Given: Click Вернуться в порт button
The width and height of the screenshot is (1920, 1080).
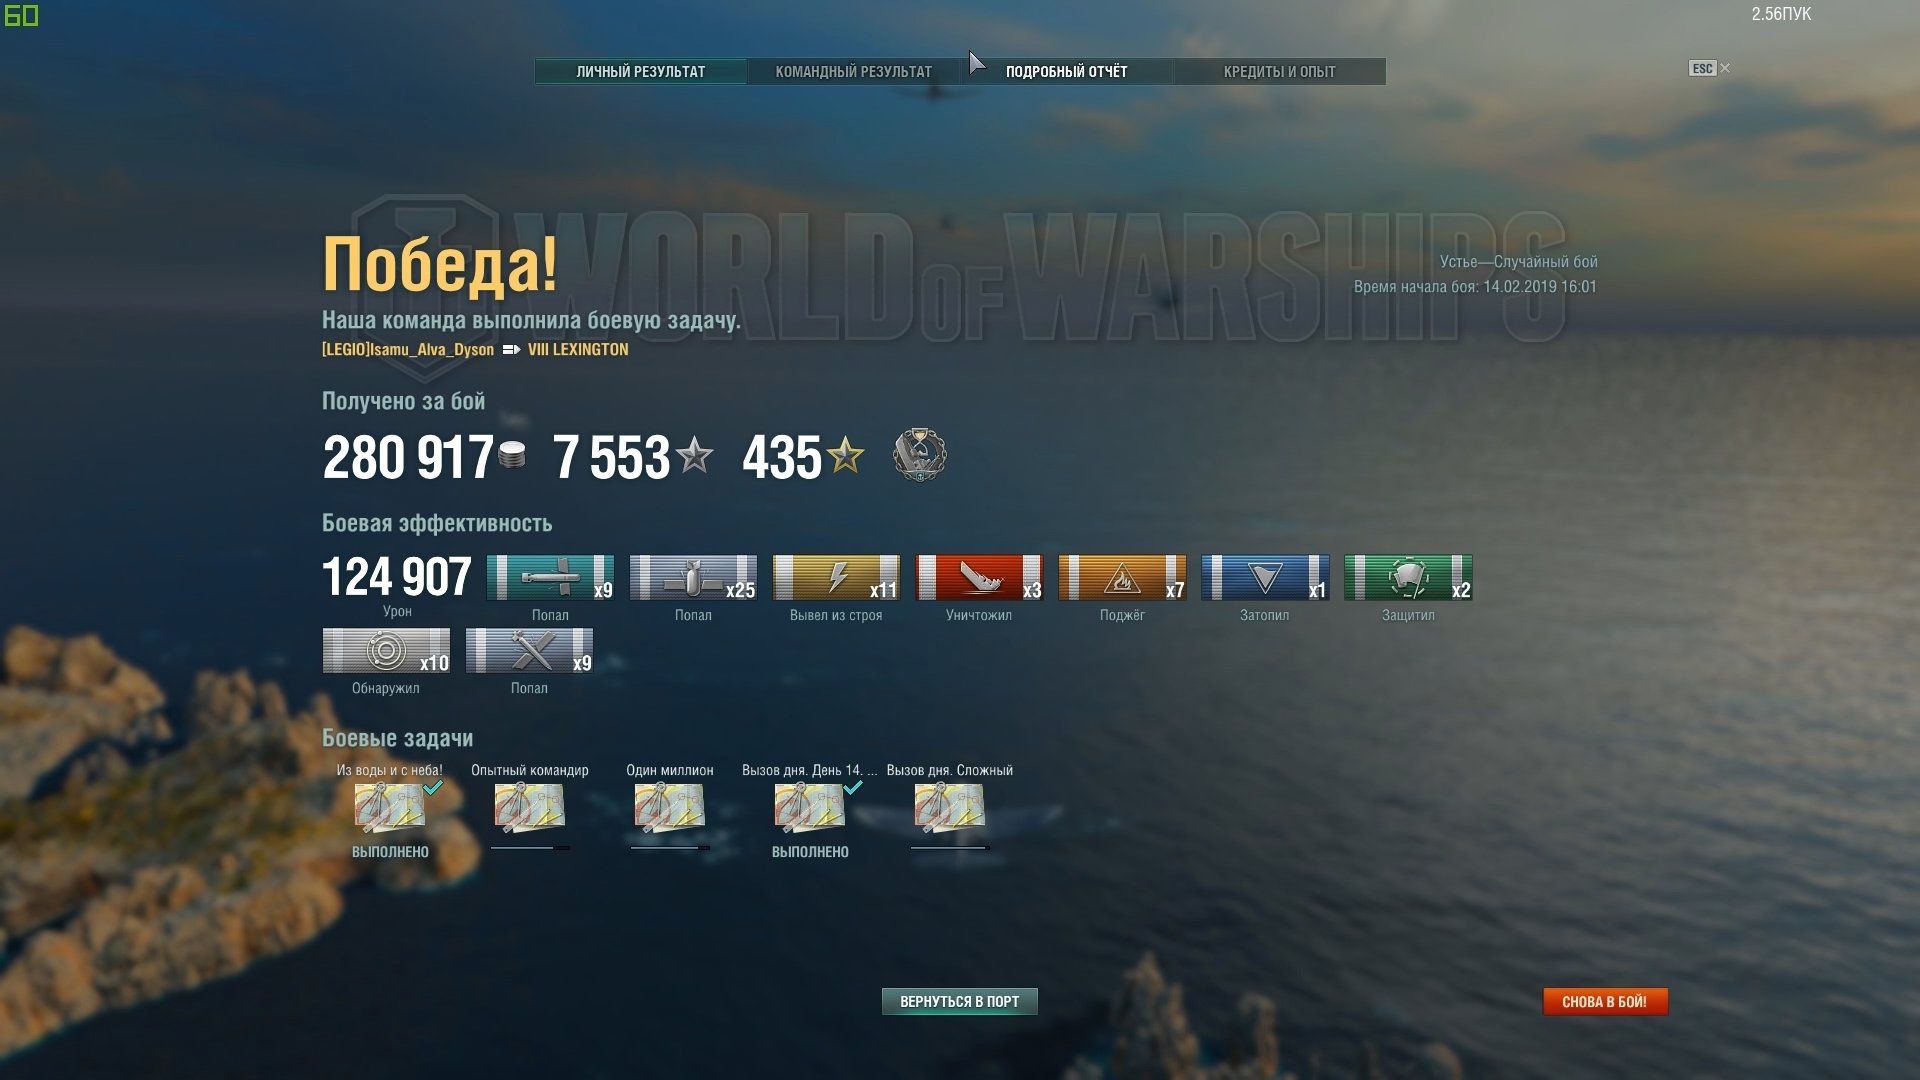Looking at the screenshot, I should [x=960, y=1001].
